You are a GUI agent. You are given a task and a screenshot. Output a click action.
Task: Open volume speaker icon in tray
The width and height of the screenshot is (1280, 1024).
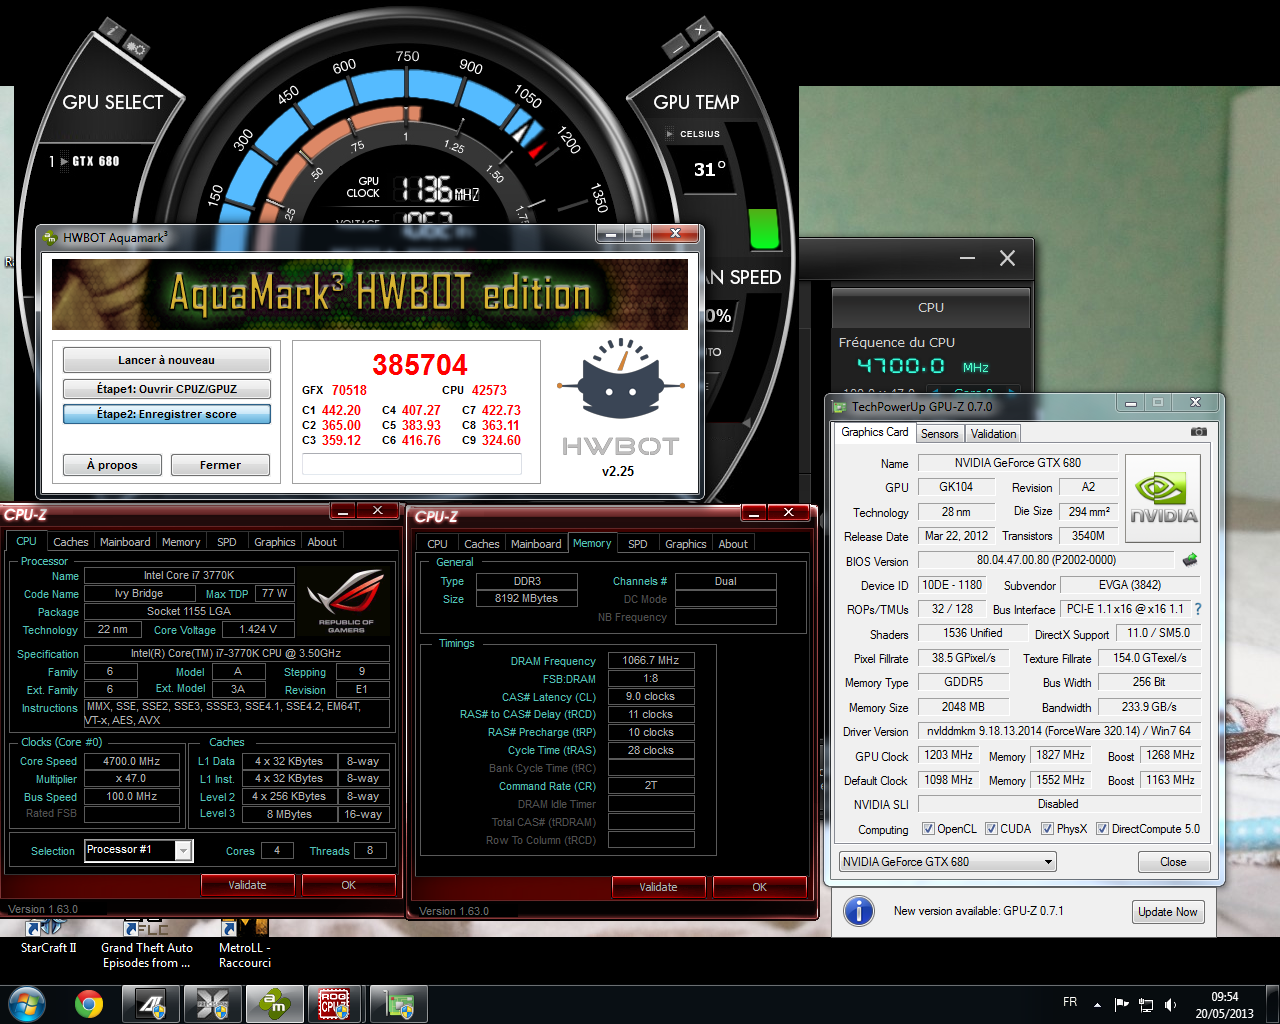pyautogui.click(x=1170, y=1004)
